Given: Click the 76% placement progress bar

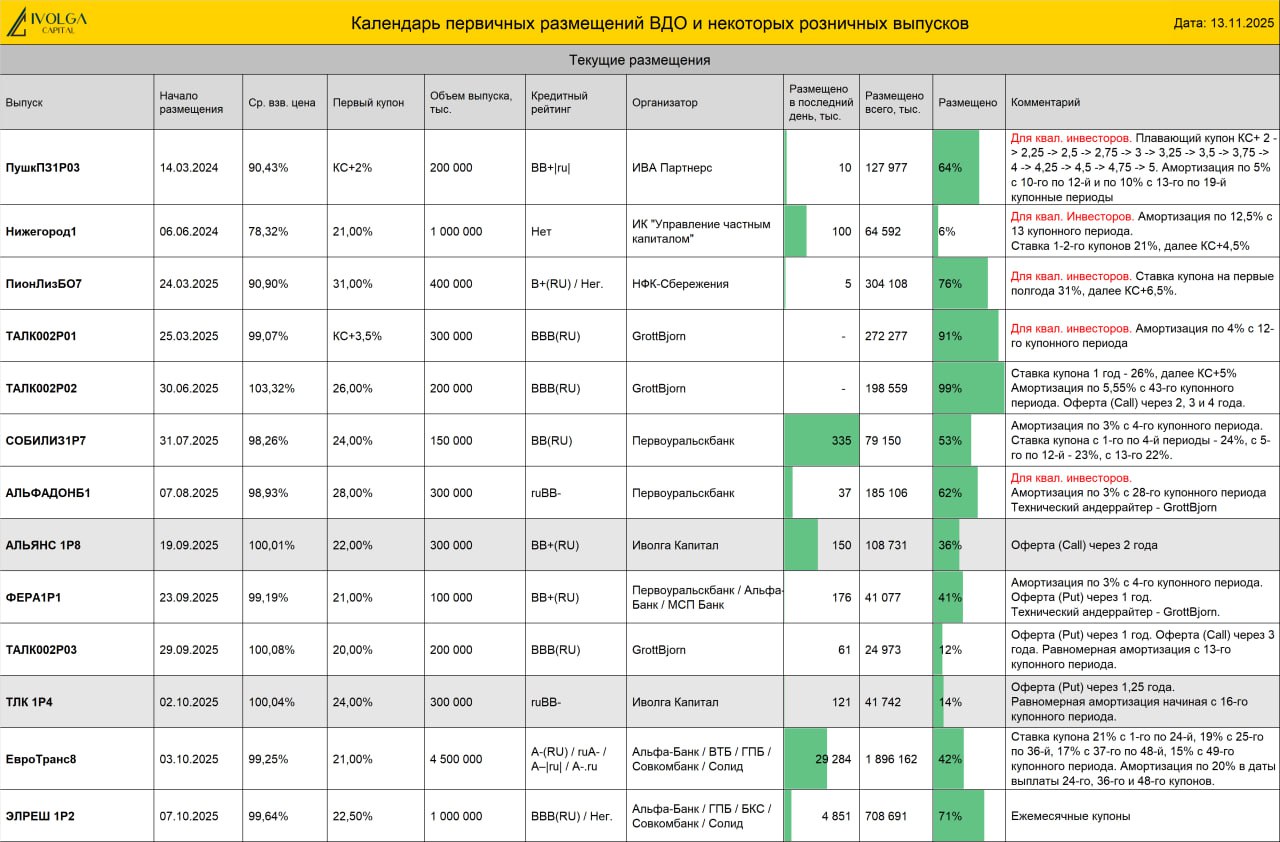Looking at the screenshot, I should [961, 283].
